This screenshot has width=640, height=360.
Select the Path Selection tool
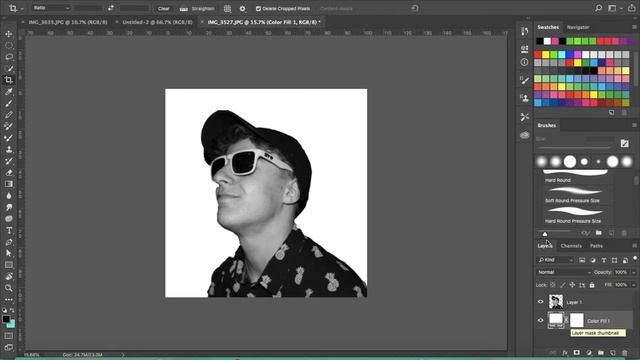click(x=9, y=253)
